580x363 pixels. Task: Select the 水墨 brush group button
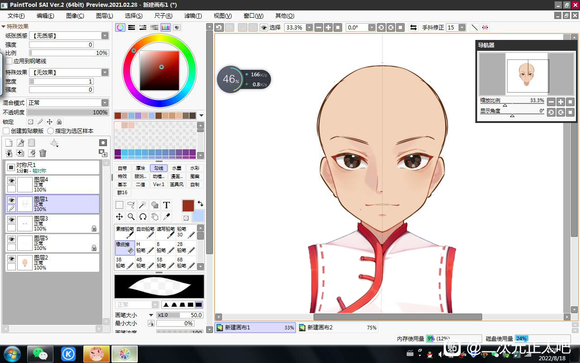tap(177, 168)
